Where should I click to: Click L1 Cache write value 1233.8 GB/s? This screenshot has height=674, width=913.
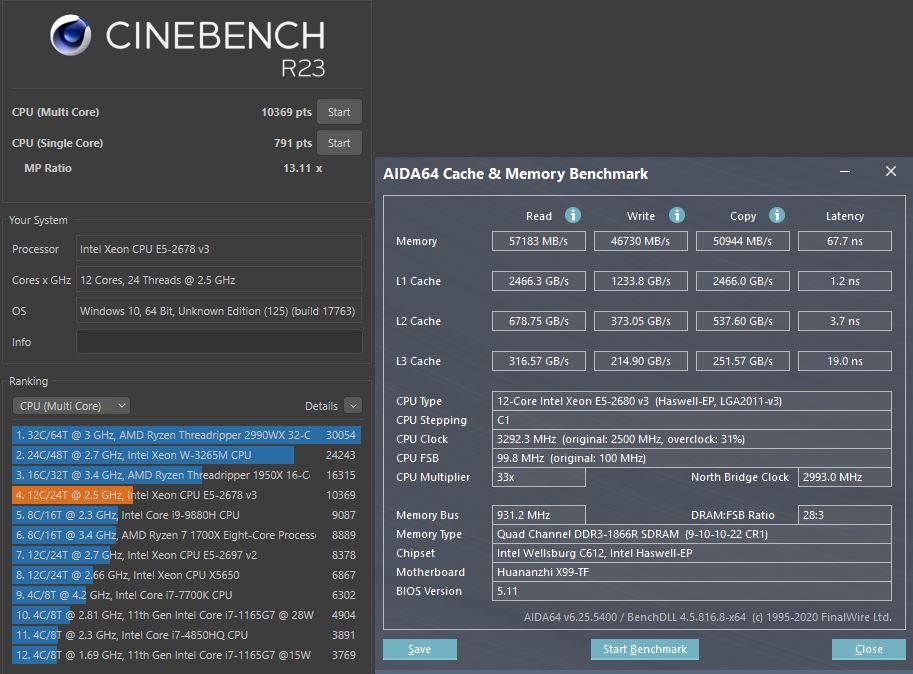(640, 281)
